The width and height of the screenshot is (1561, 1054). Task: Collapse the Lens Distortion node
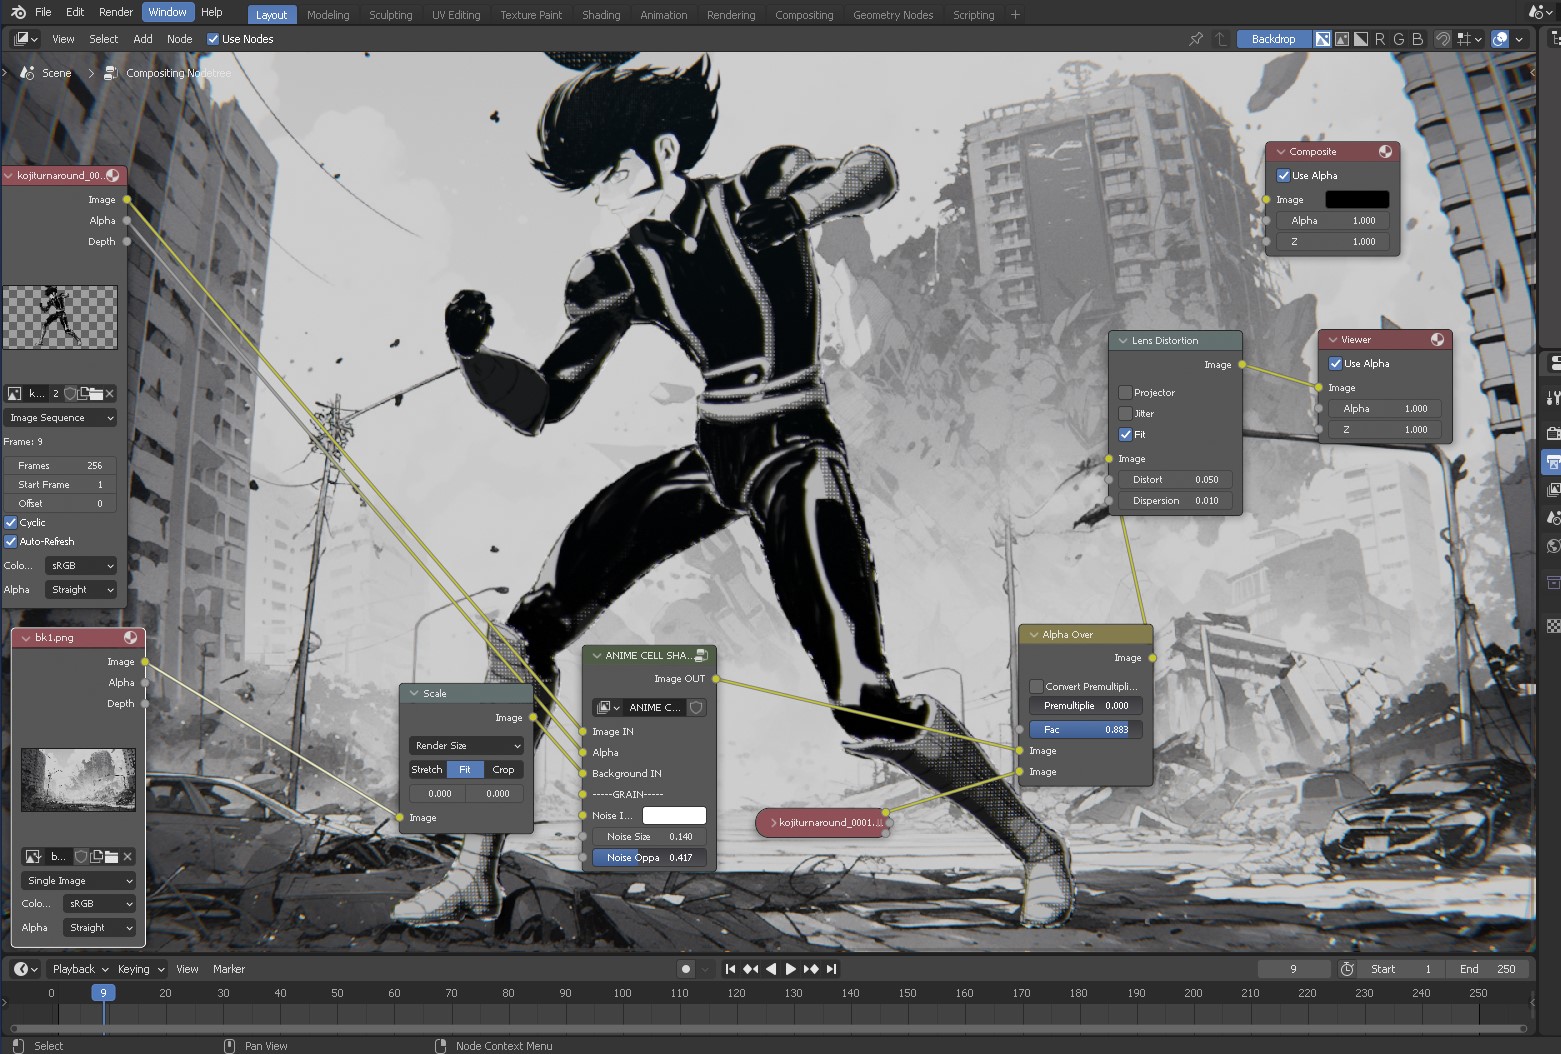pyautogui.click(x=1123, y=340)
